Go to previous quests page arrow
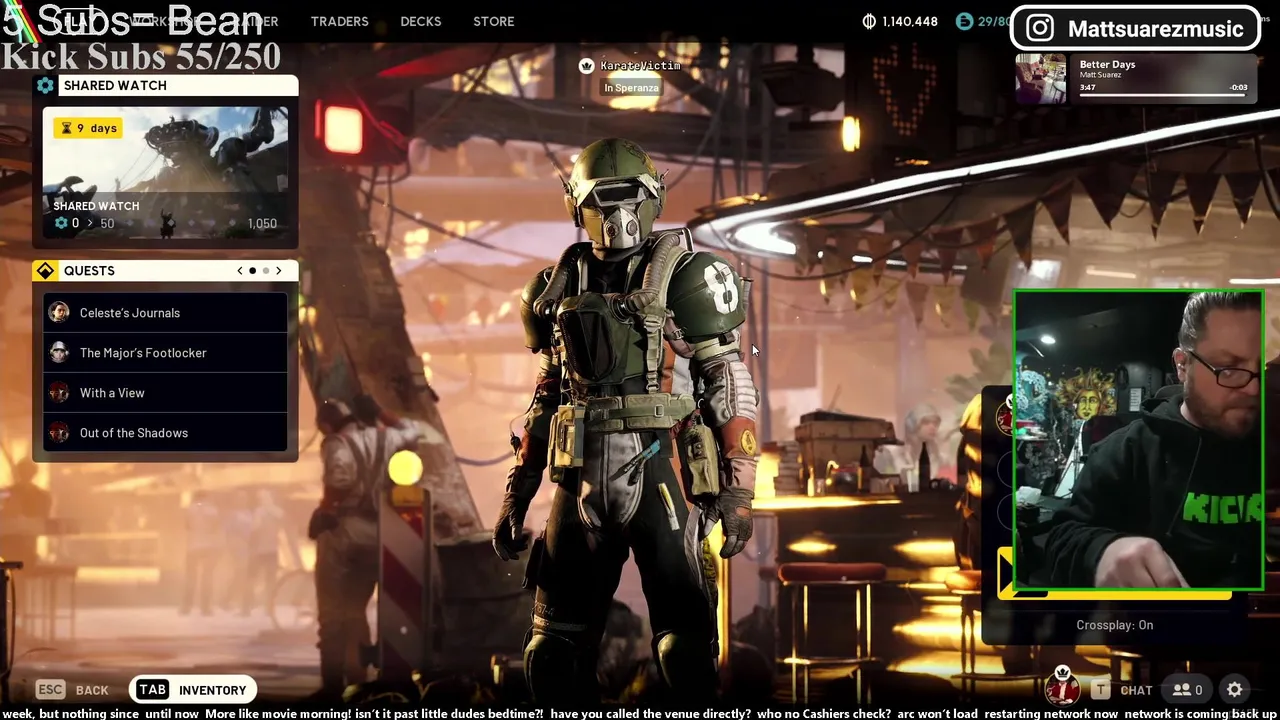This screenshot has height=720, width=1280. (240, 271)
